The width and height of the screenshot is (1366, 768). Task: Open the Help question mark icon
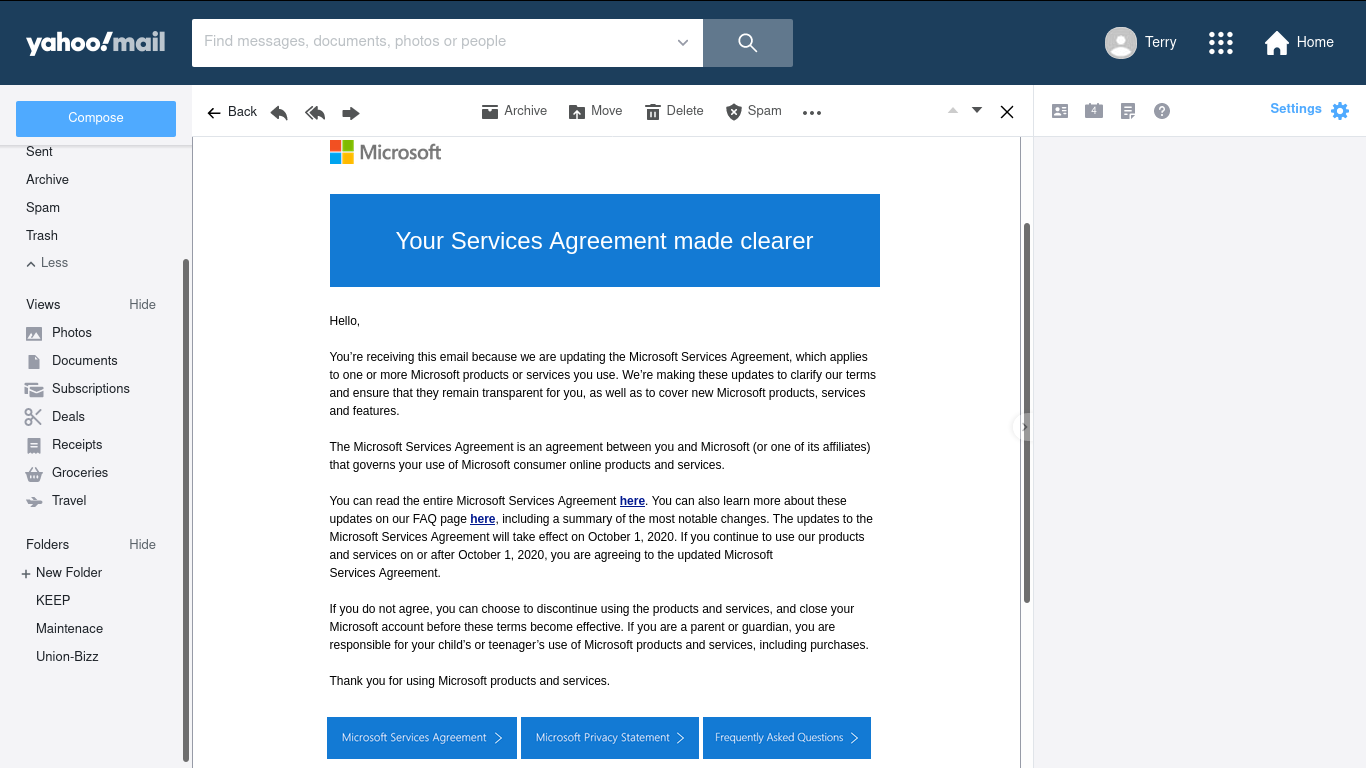tap(1162, 111)
